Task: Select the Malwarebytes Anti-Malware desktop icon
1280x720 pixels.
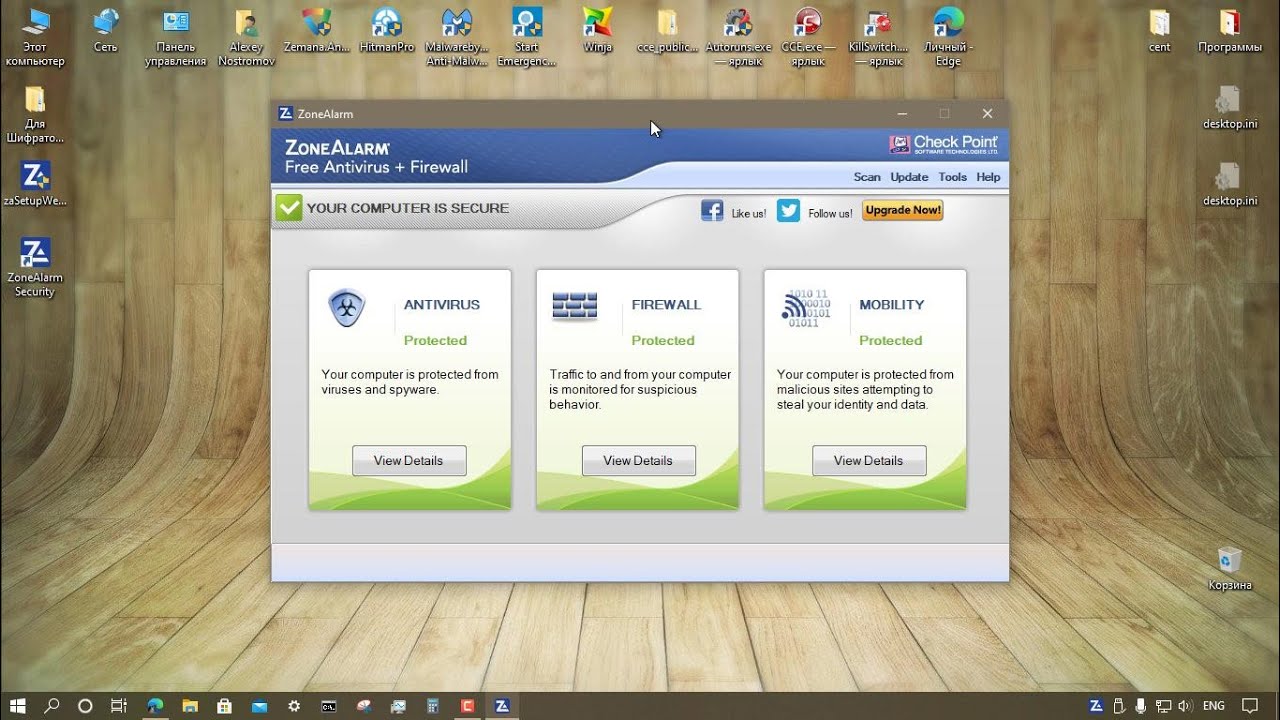Action: [456, 38]
